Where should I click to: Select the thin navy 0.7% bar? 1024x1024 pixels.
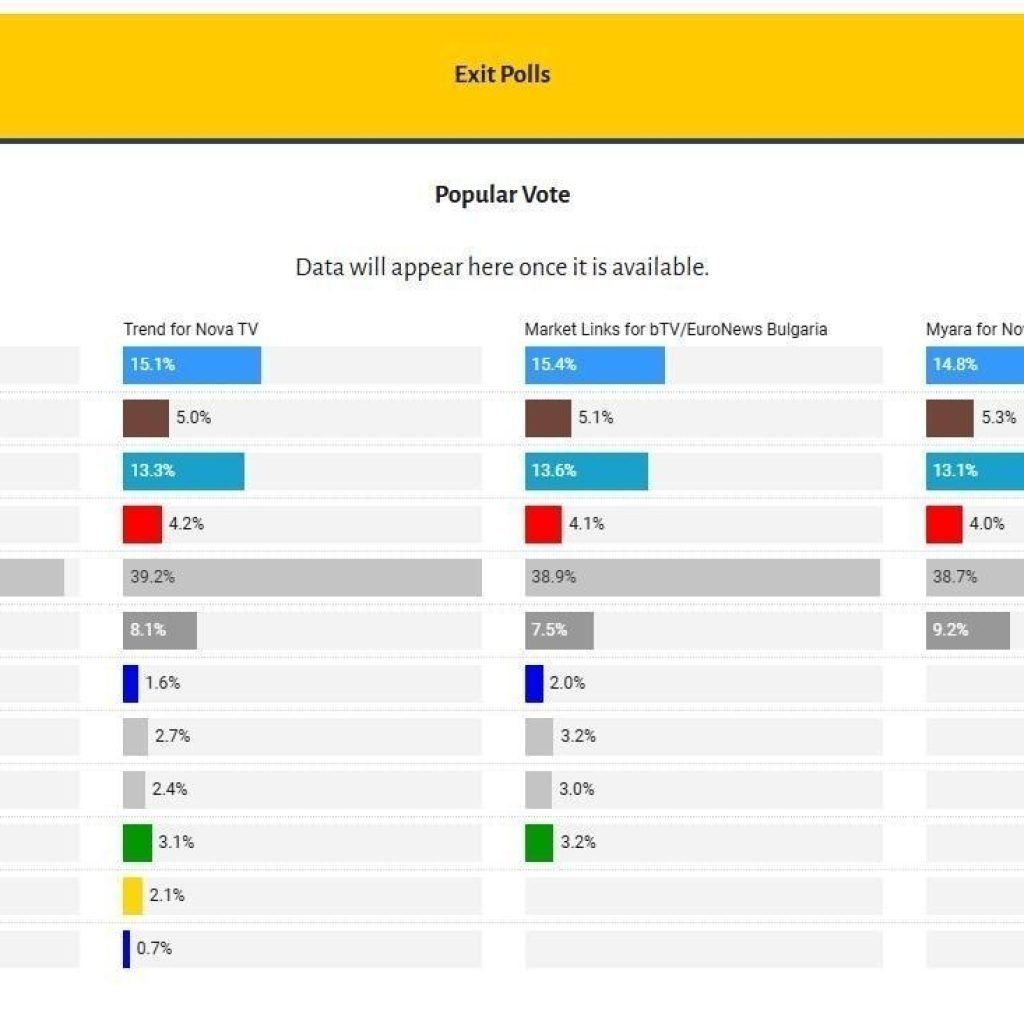pos(126,948)
